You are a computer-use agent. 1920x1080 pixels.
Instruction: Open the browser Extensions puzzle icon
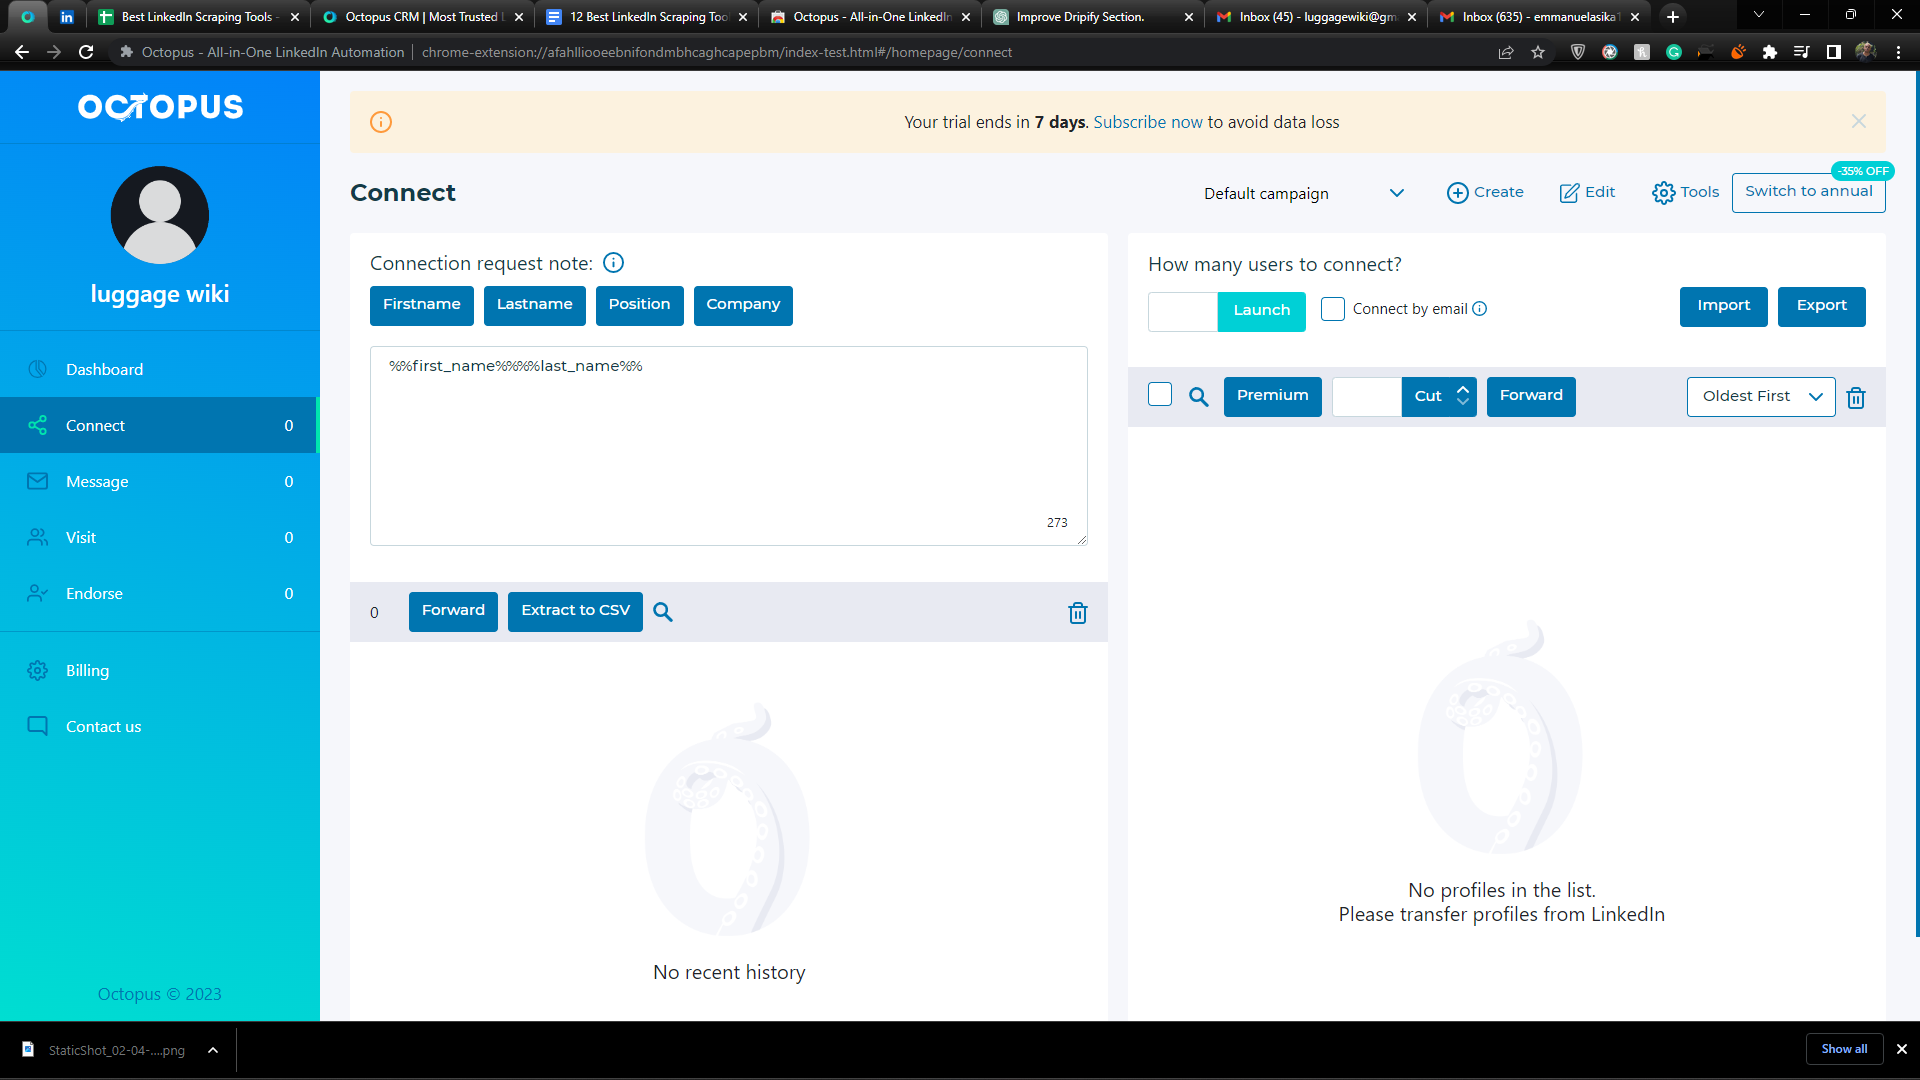pyautogui.click(x=1770, y=52)
